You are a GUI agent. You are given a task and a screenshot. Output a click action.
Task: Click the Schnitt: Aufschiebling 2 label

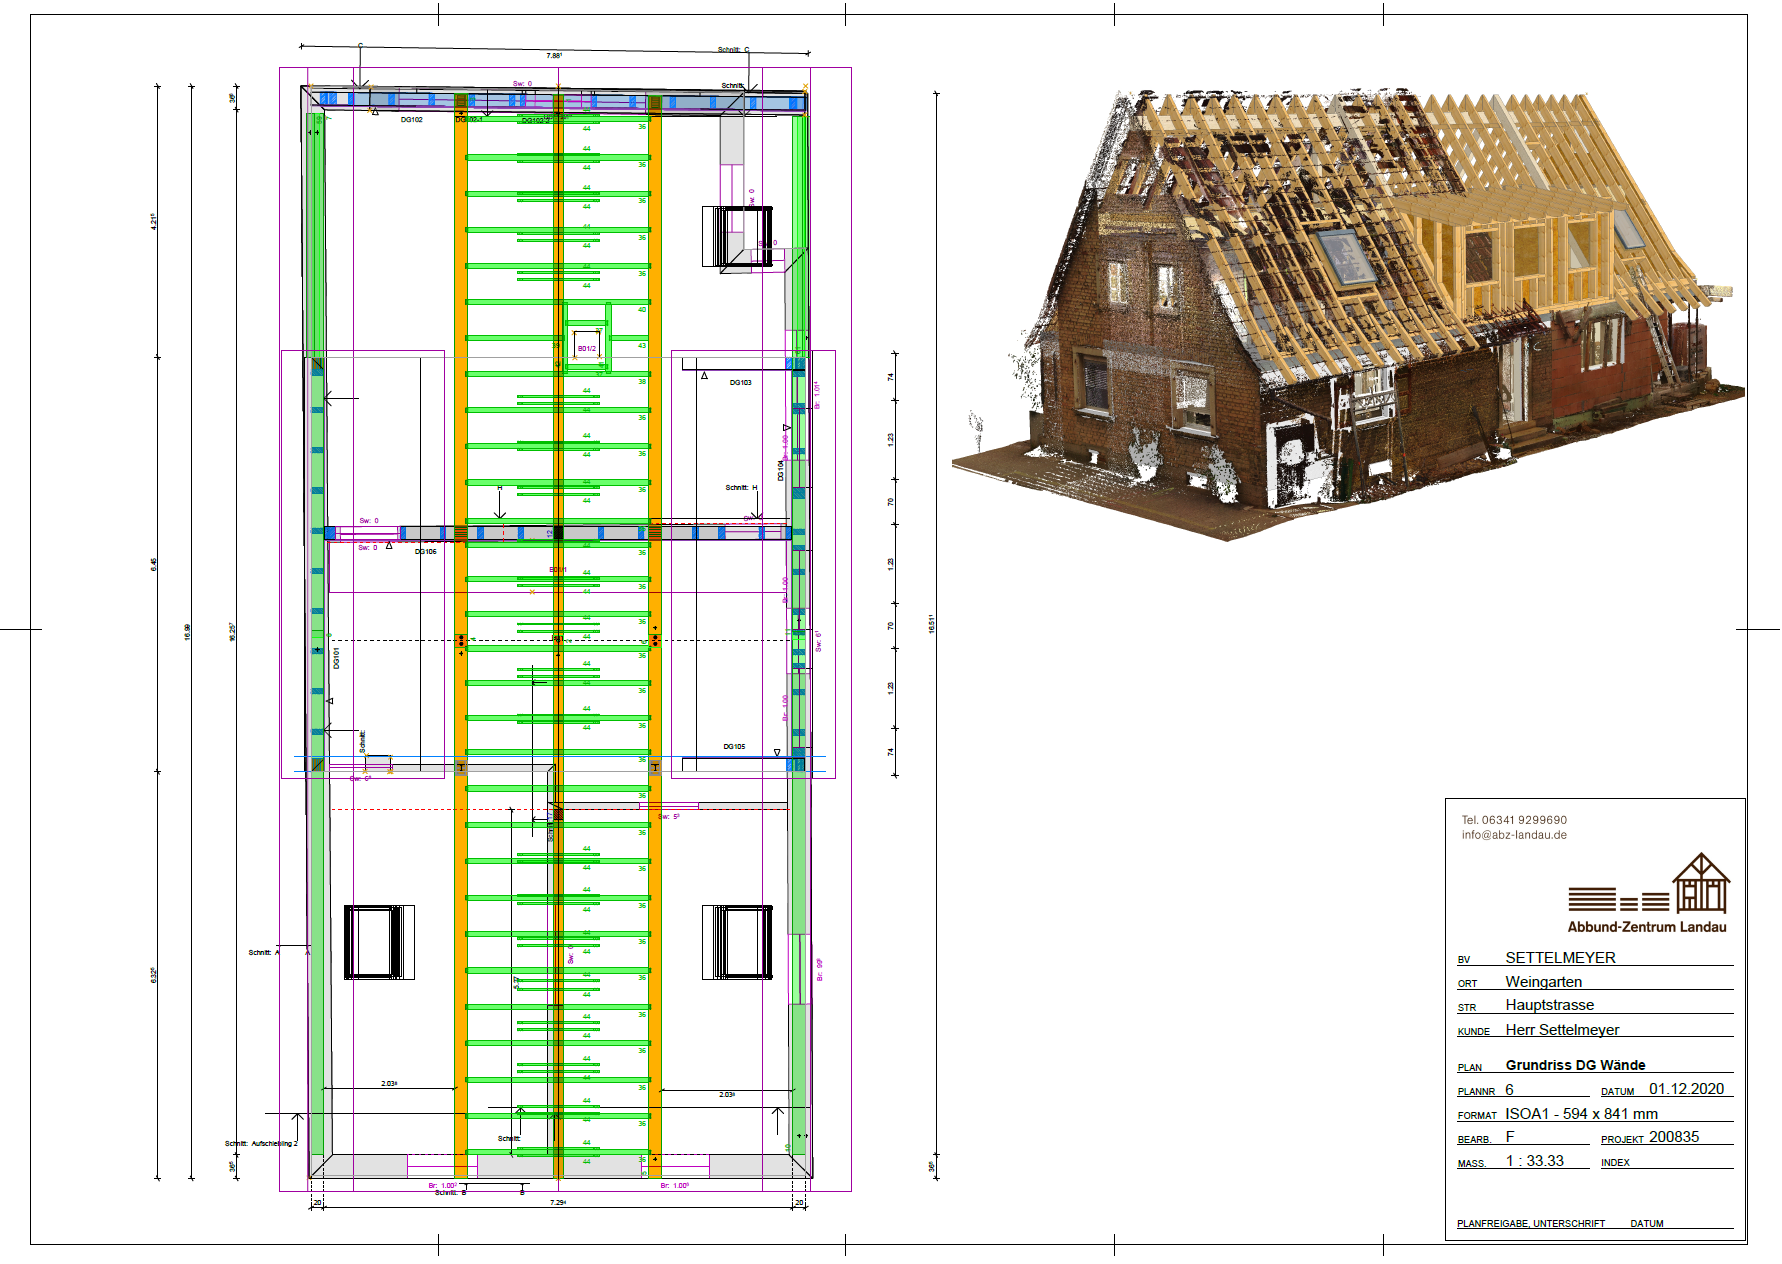point(261,1143)
